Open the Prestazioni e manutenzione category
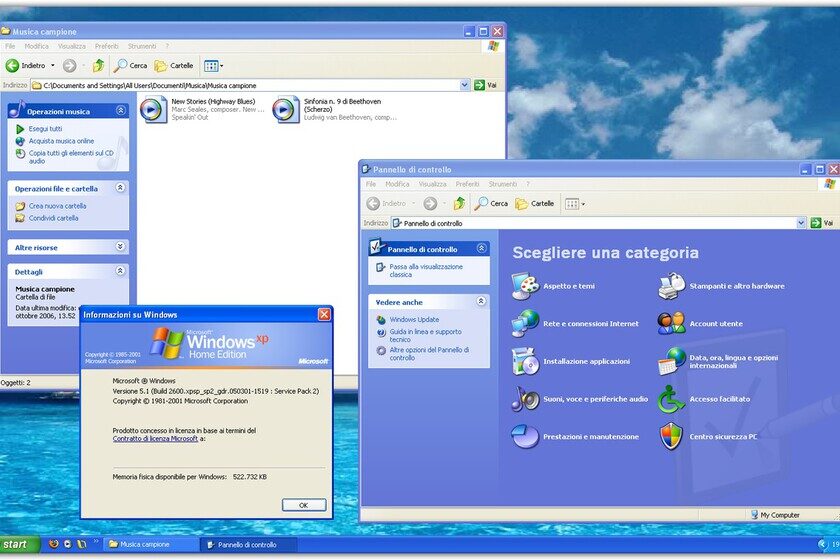 (575, 437)
